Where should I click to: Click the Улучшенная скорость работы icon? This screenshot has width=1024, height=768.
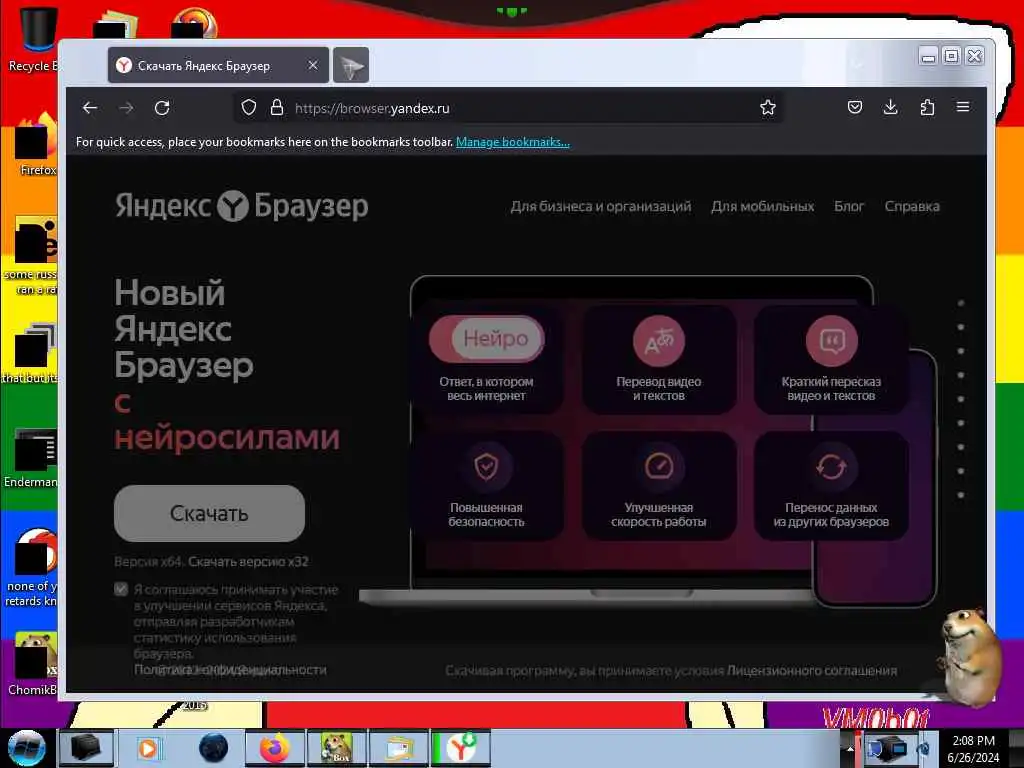tap(659, 466)
